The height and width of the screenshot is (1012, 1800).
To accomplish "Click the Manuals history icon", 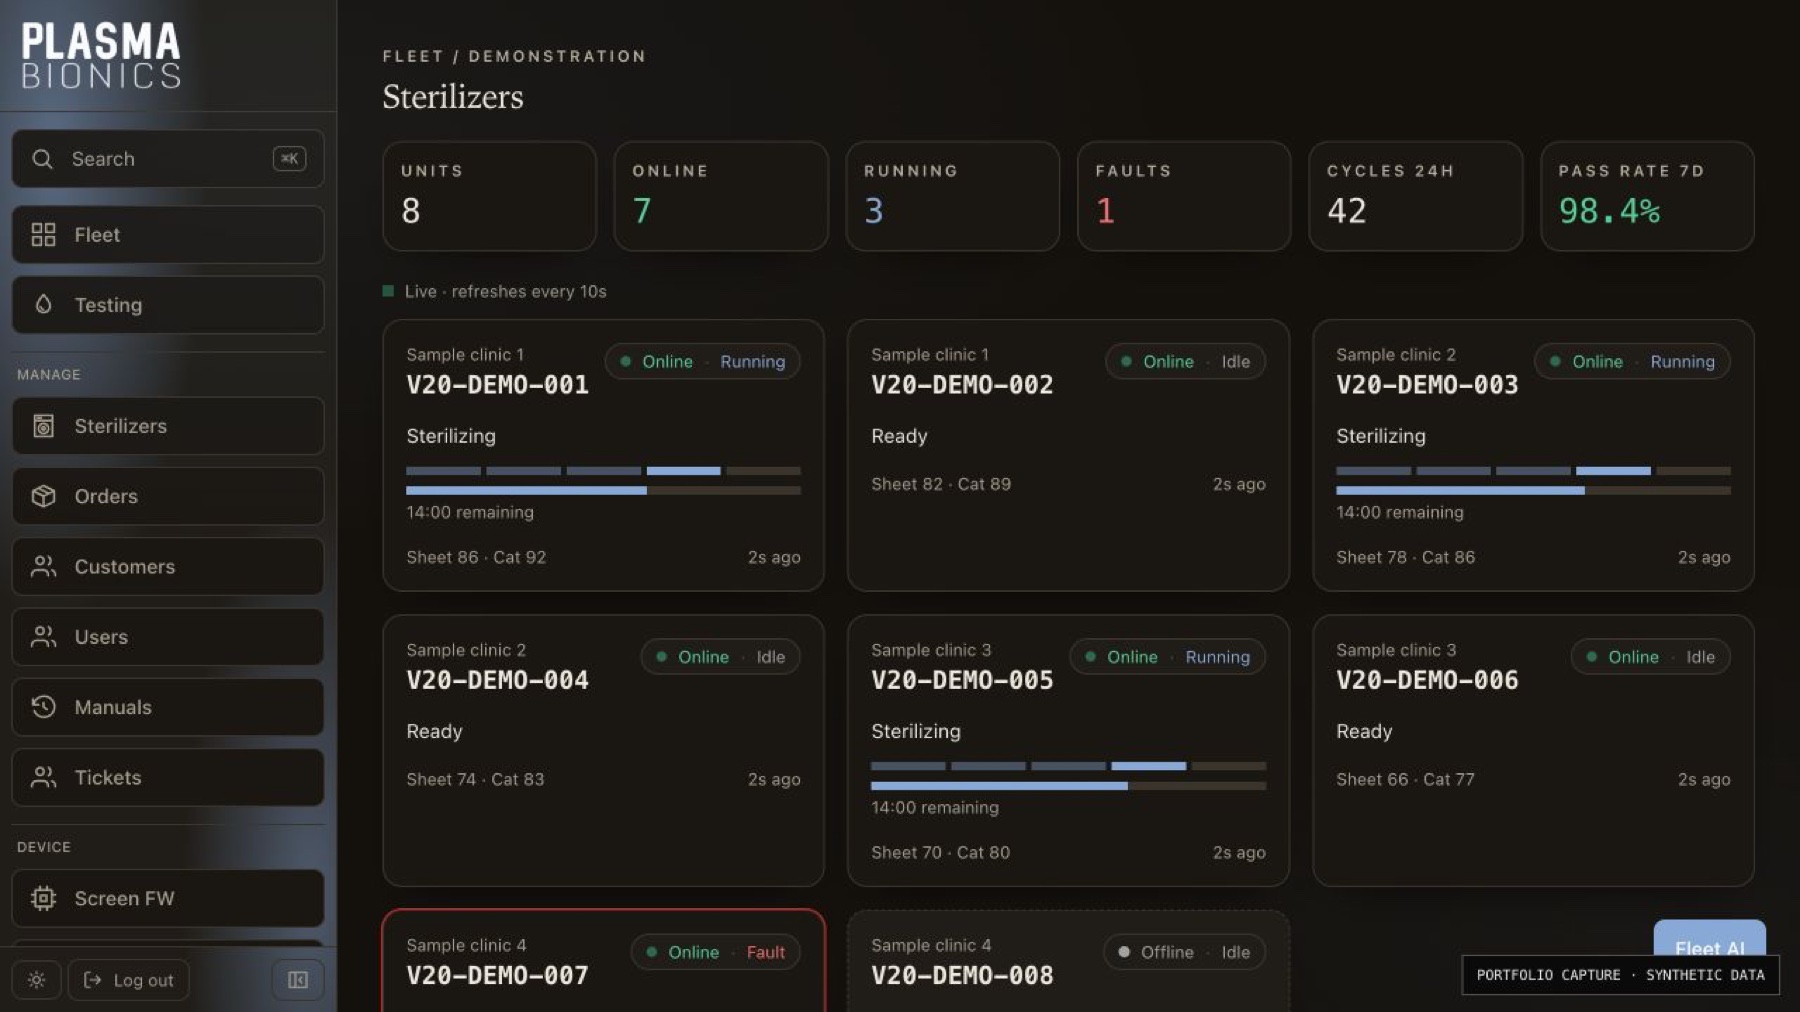I will [43, 707].
